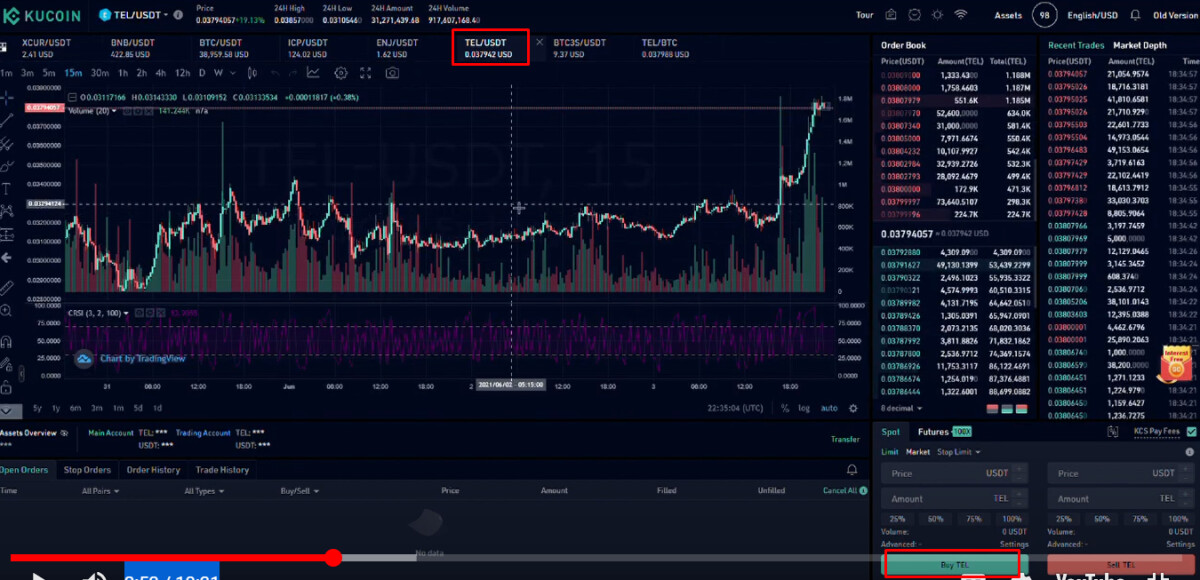Click the network status wifi icon
The image size is (1200, 580).
click(961, 16)
